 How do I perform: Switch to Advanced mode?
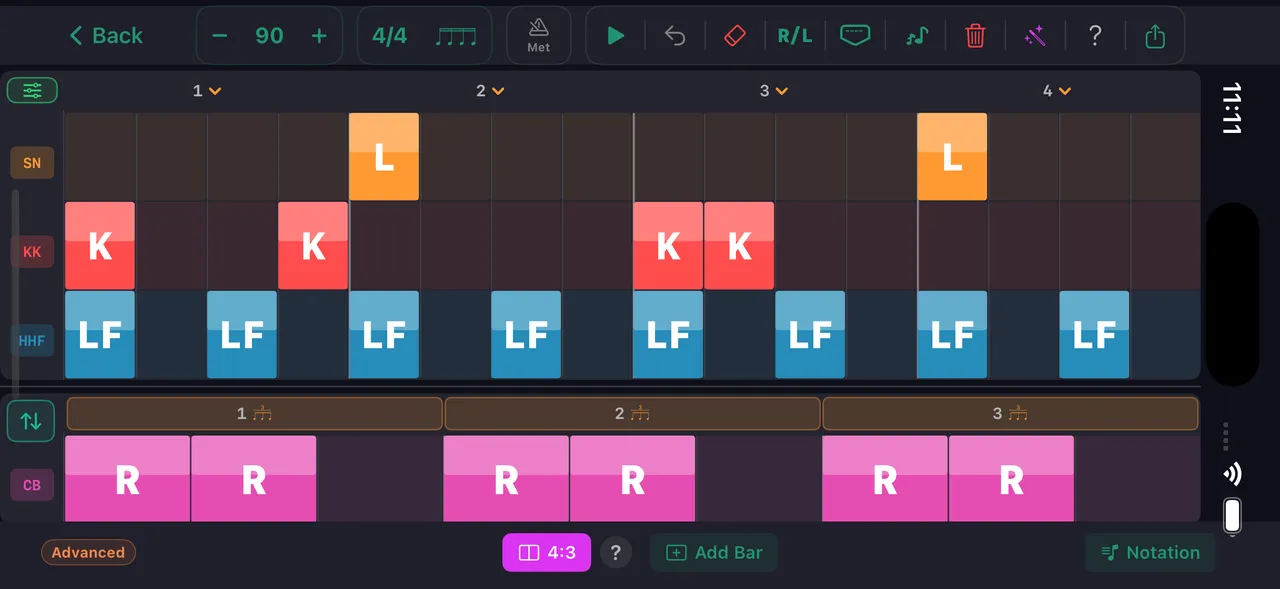88,552
